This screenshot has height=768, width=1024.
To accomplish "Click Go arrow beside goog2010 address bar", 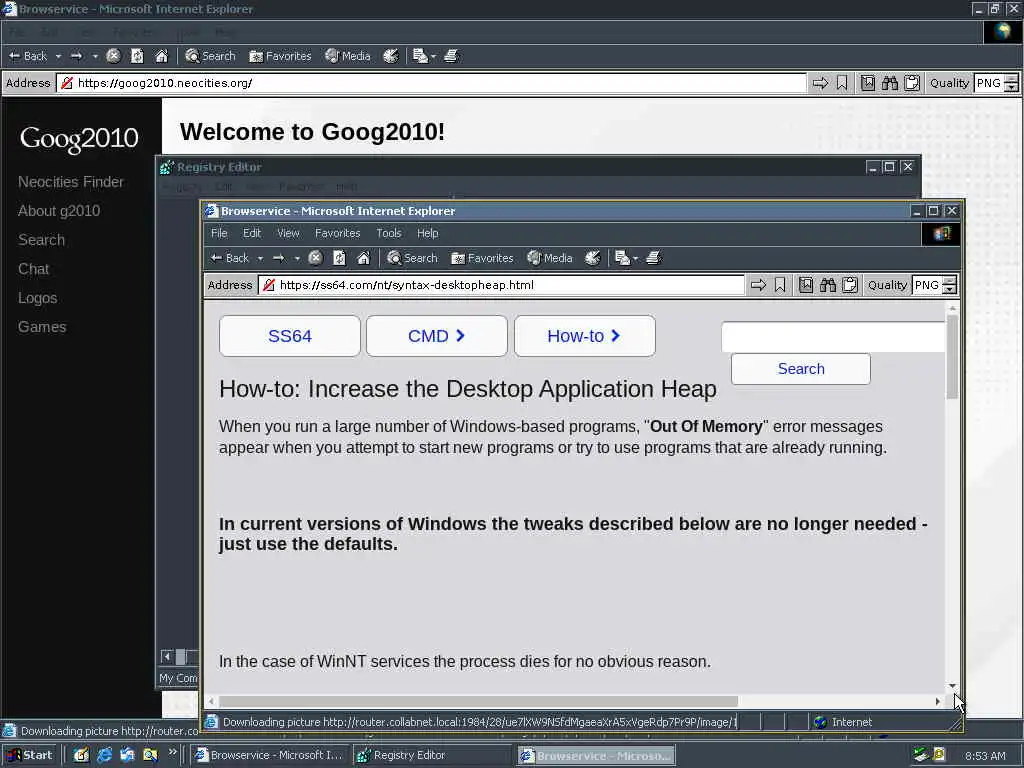I will tap(820, 83).
